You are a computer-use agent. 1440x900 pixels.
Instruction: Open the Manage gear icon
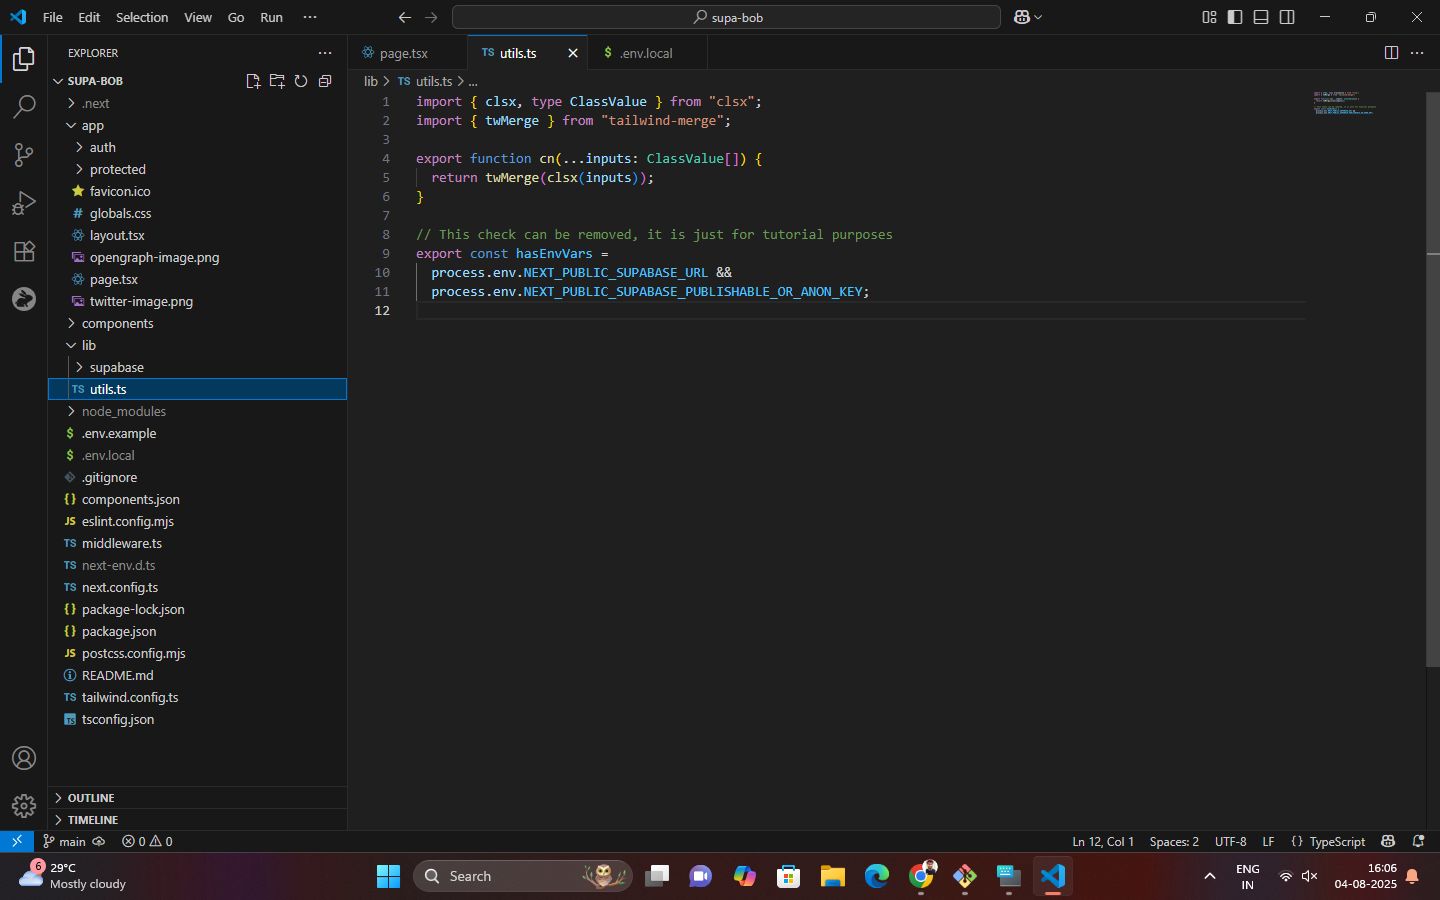pos(24,806)
